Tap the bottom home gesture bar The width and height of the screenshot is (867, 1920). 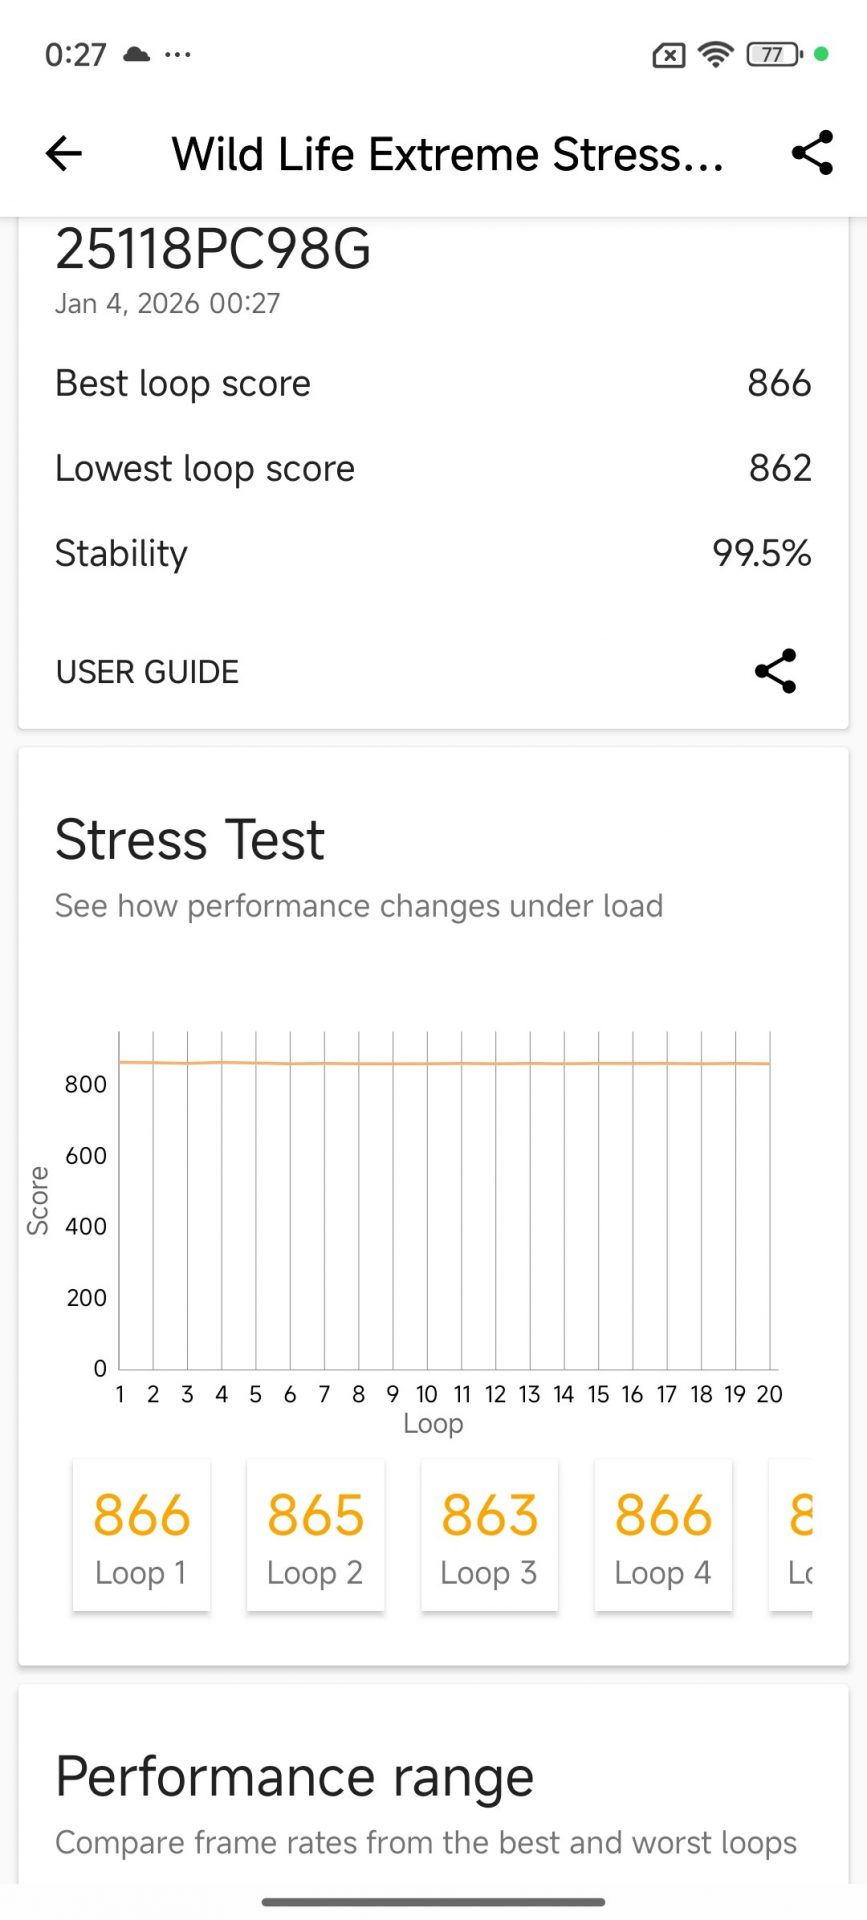coord(433,1901)
